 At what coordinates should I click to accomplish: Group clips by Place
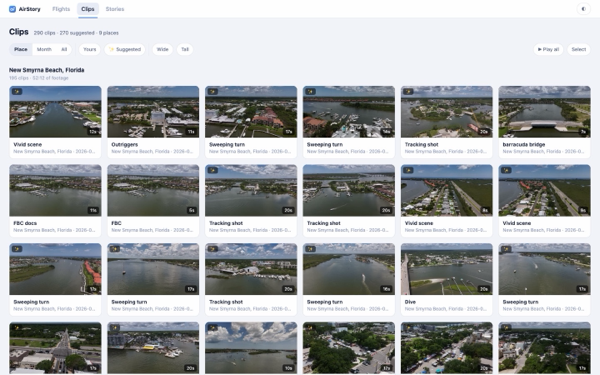21,49
